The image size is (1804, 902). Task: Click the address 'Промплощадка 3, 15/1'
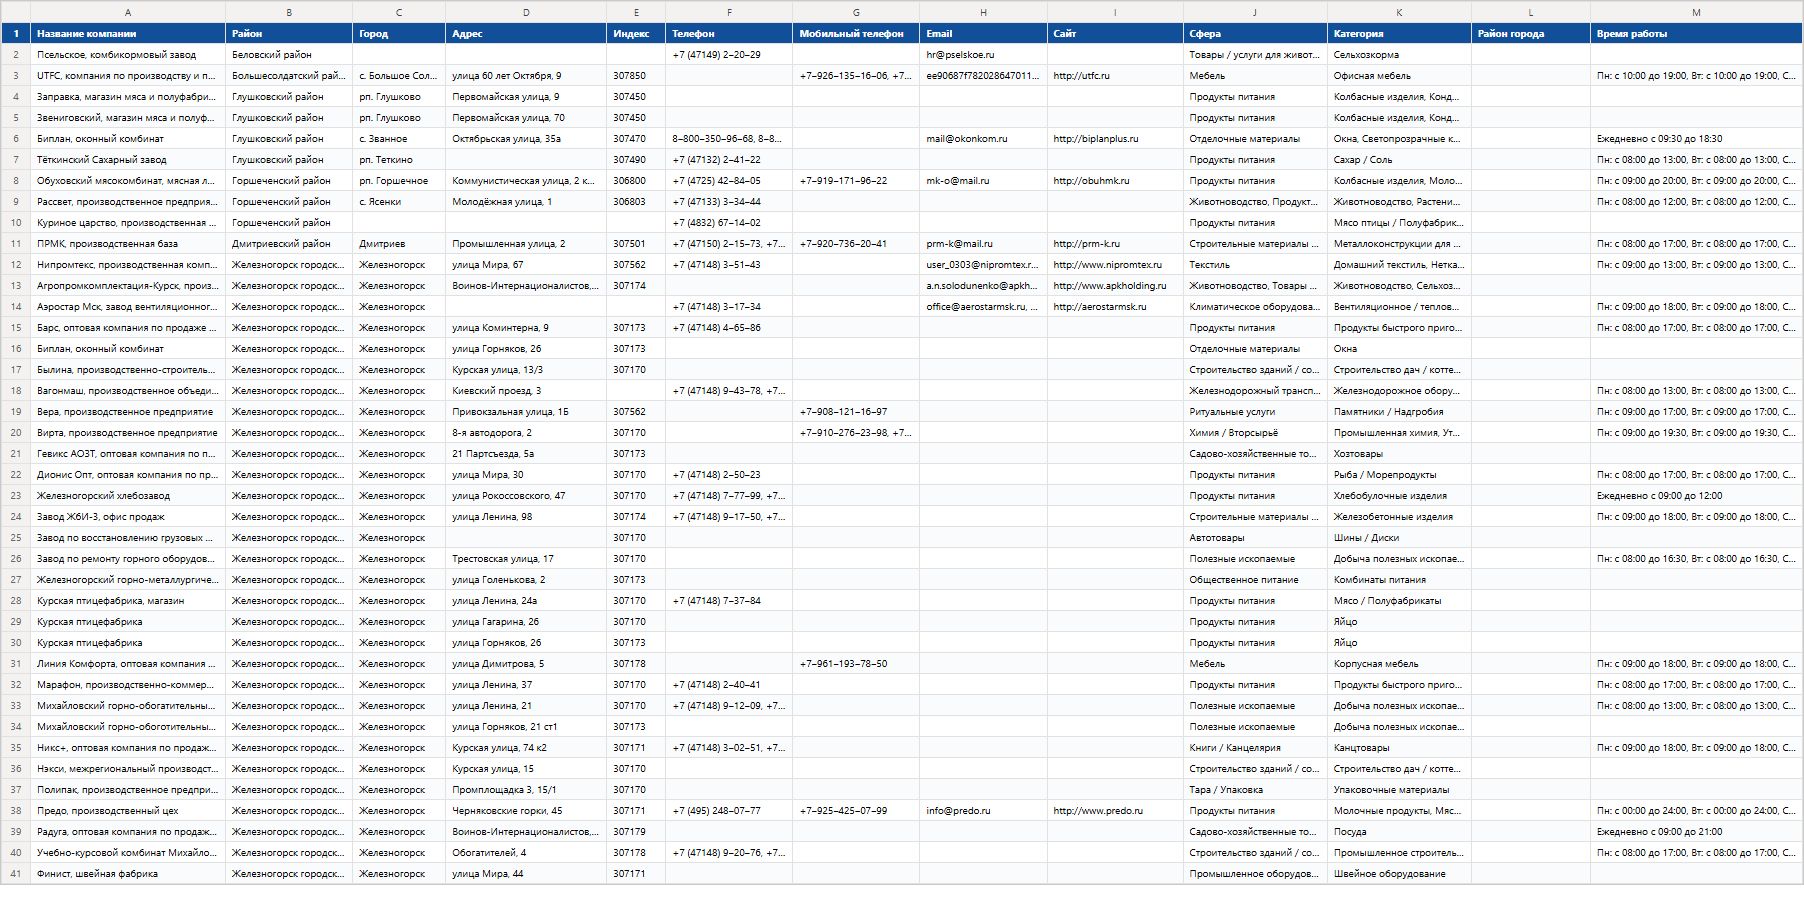click(526, 790)
